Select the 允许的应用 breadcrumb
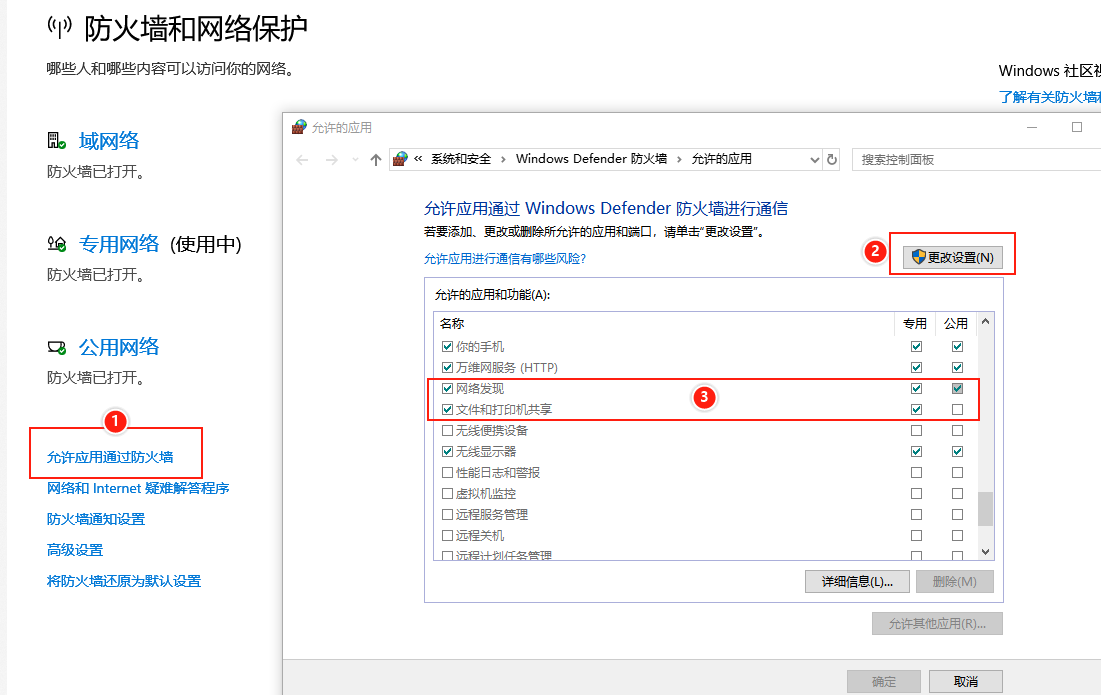 [721, 159]
